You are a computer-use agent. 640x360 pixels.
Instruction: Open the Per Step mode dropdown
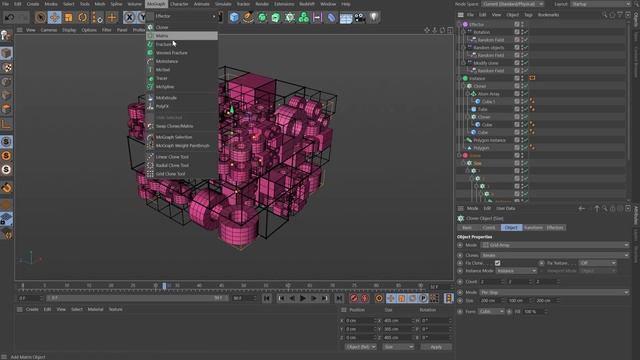(x=555, y=293)
